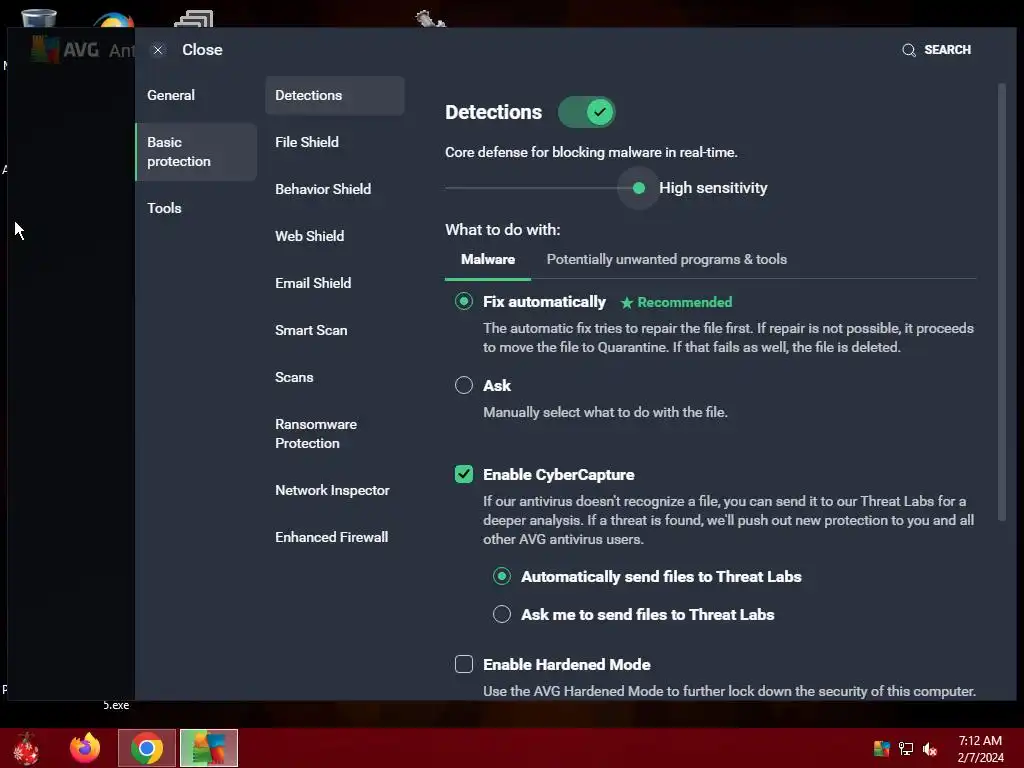Click the settings vertical scrollbar

point(1002,302)
